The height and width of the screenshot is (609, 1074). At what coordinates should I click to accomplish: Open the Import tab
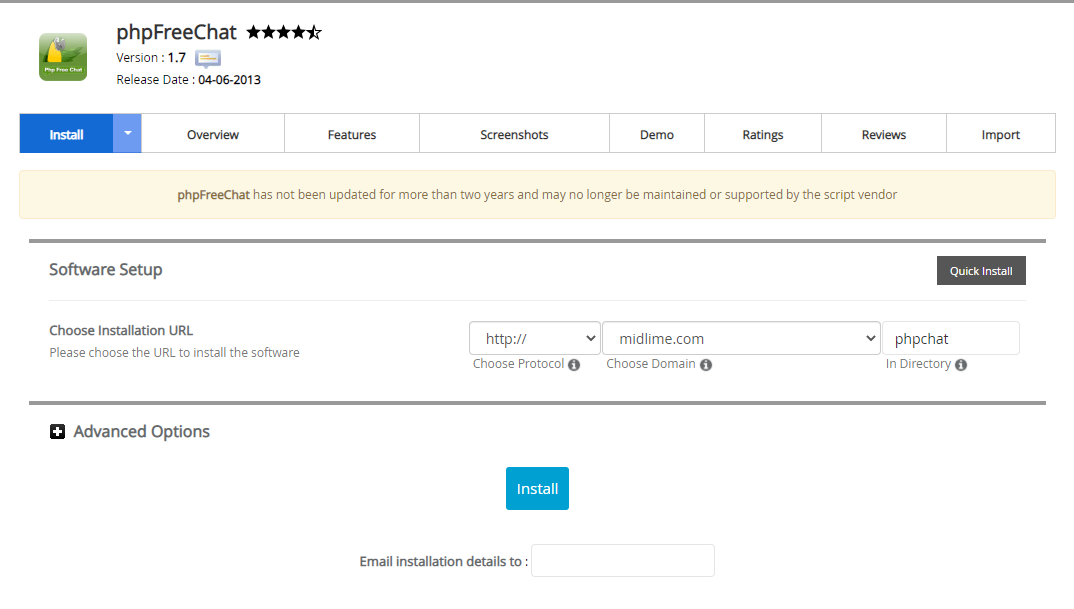pyautogui.click(x=1000, y=133)
